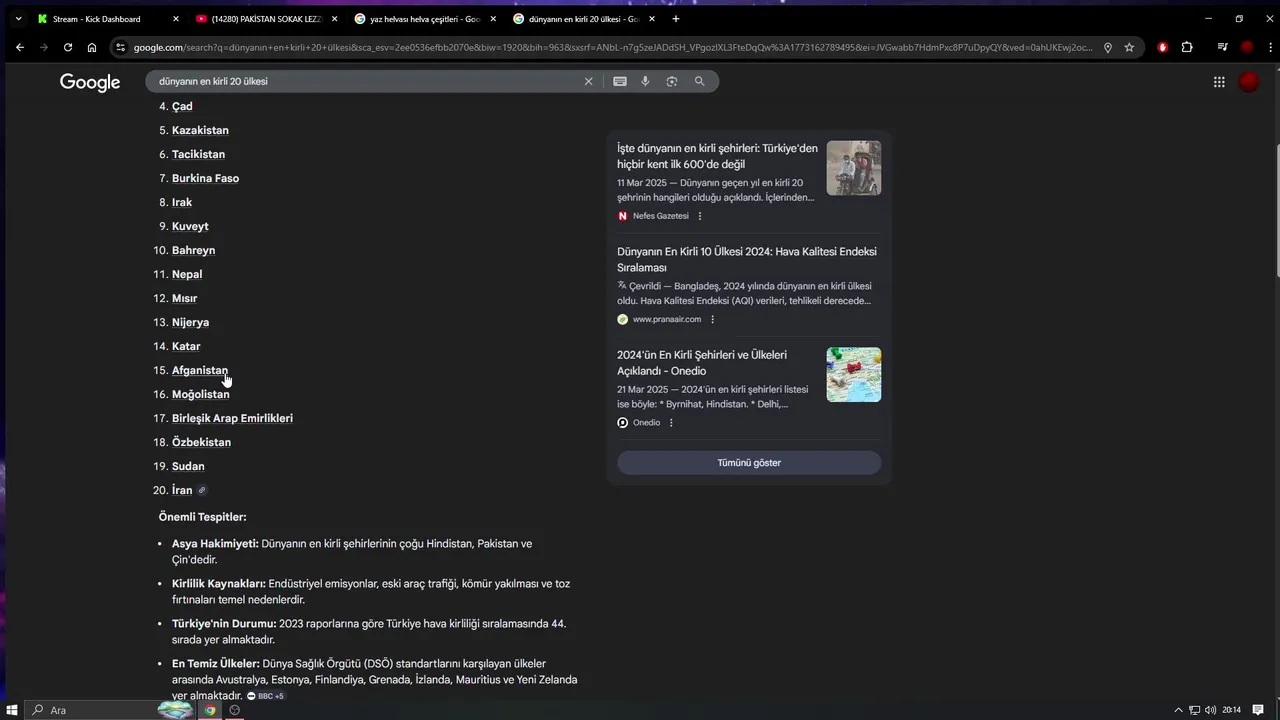
Task: Open the Windows Start button
Action: (13, 710)
